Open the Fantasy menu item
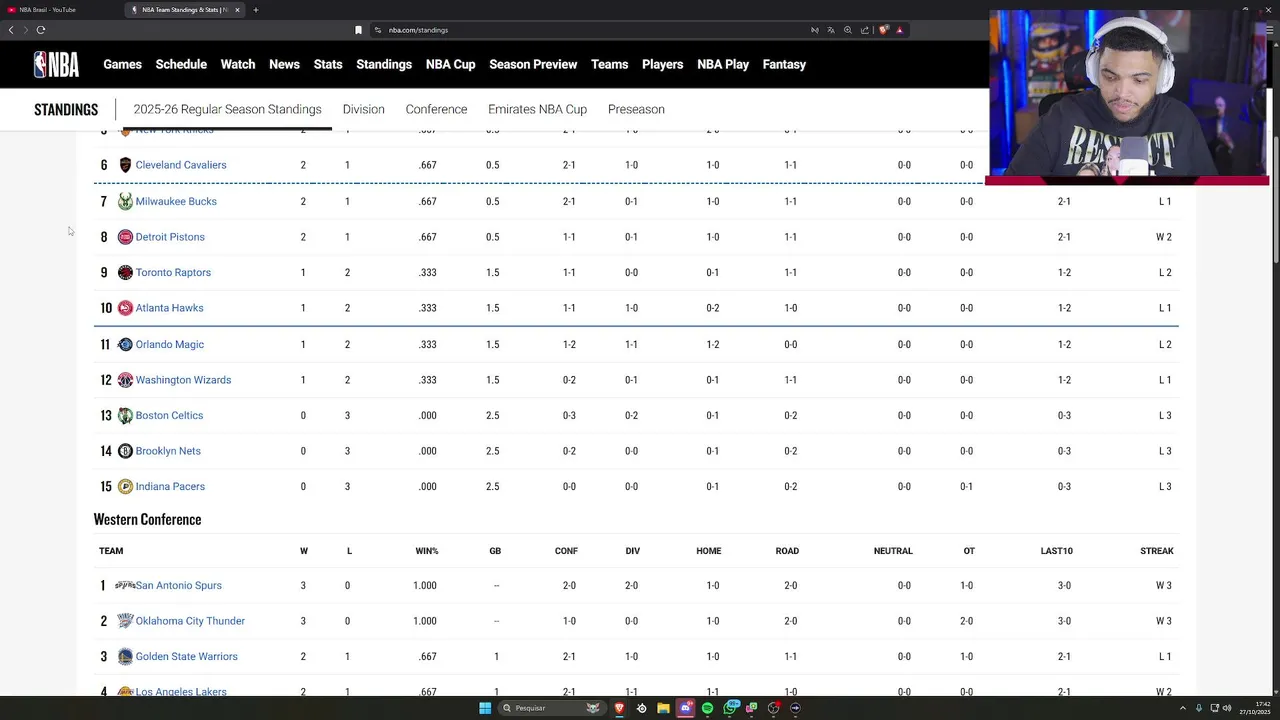This screenshot has height=720, width=1280. pyautogui.click(x=784, y=64)
